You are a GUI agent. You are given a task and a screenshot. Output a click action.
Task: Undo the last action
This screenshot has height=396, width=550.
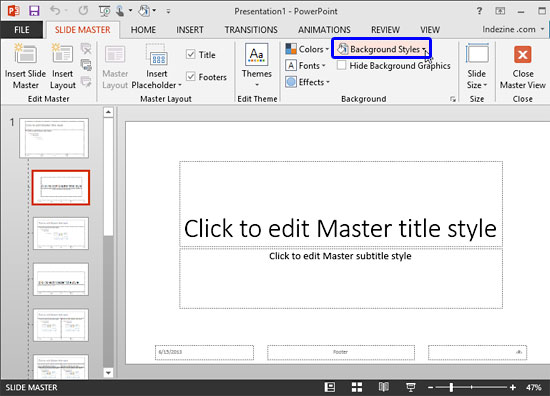click(55, 11)
